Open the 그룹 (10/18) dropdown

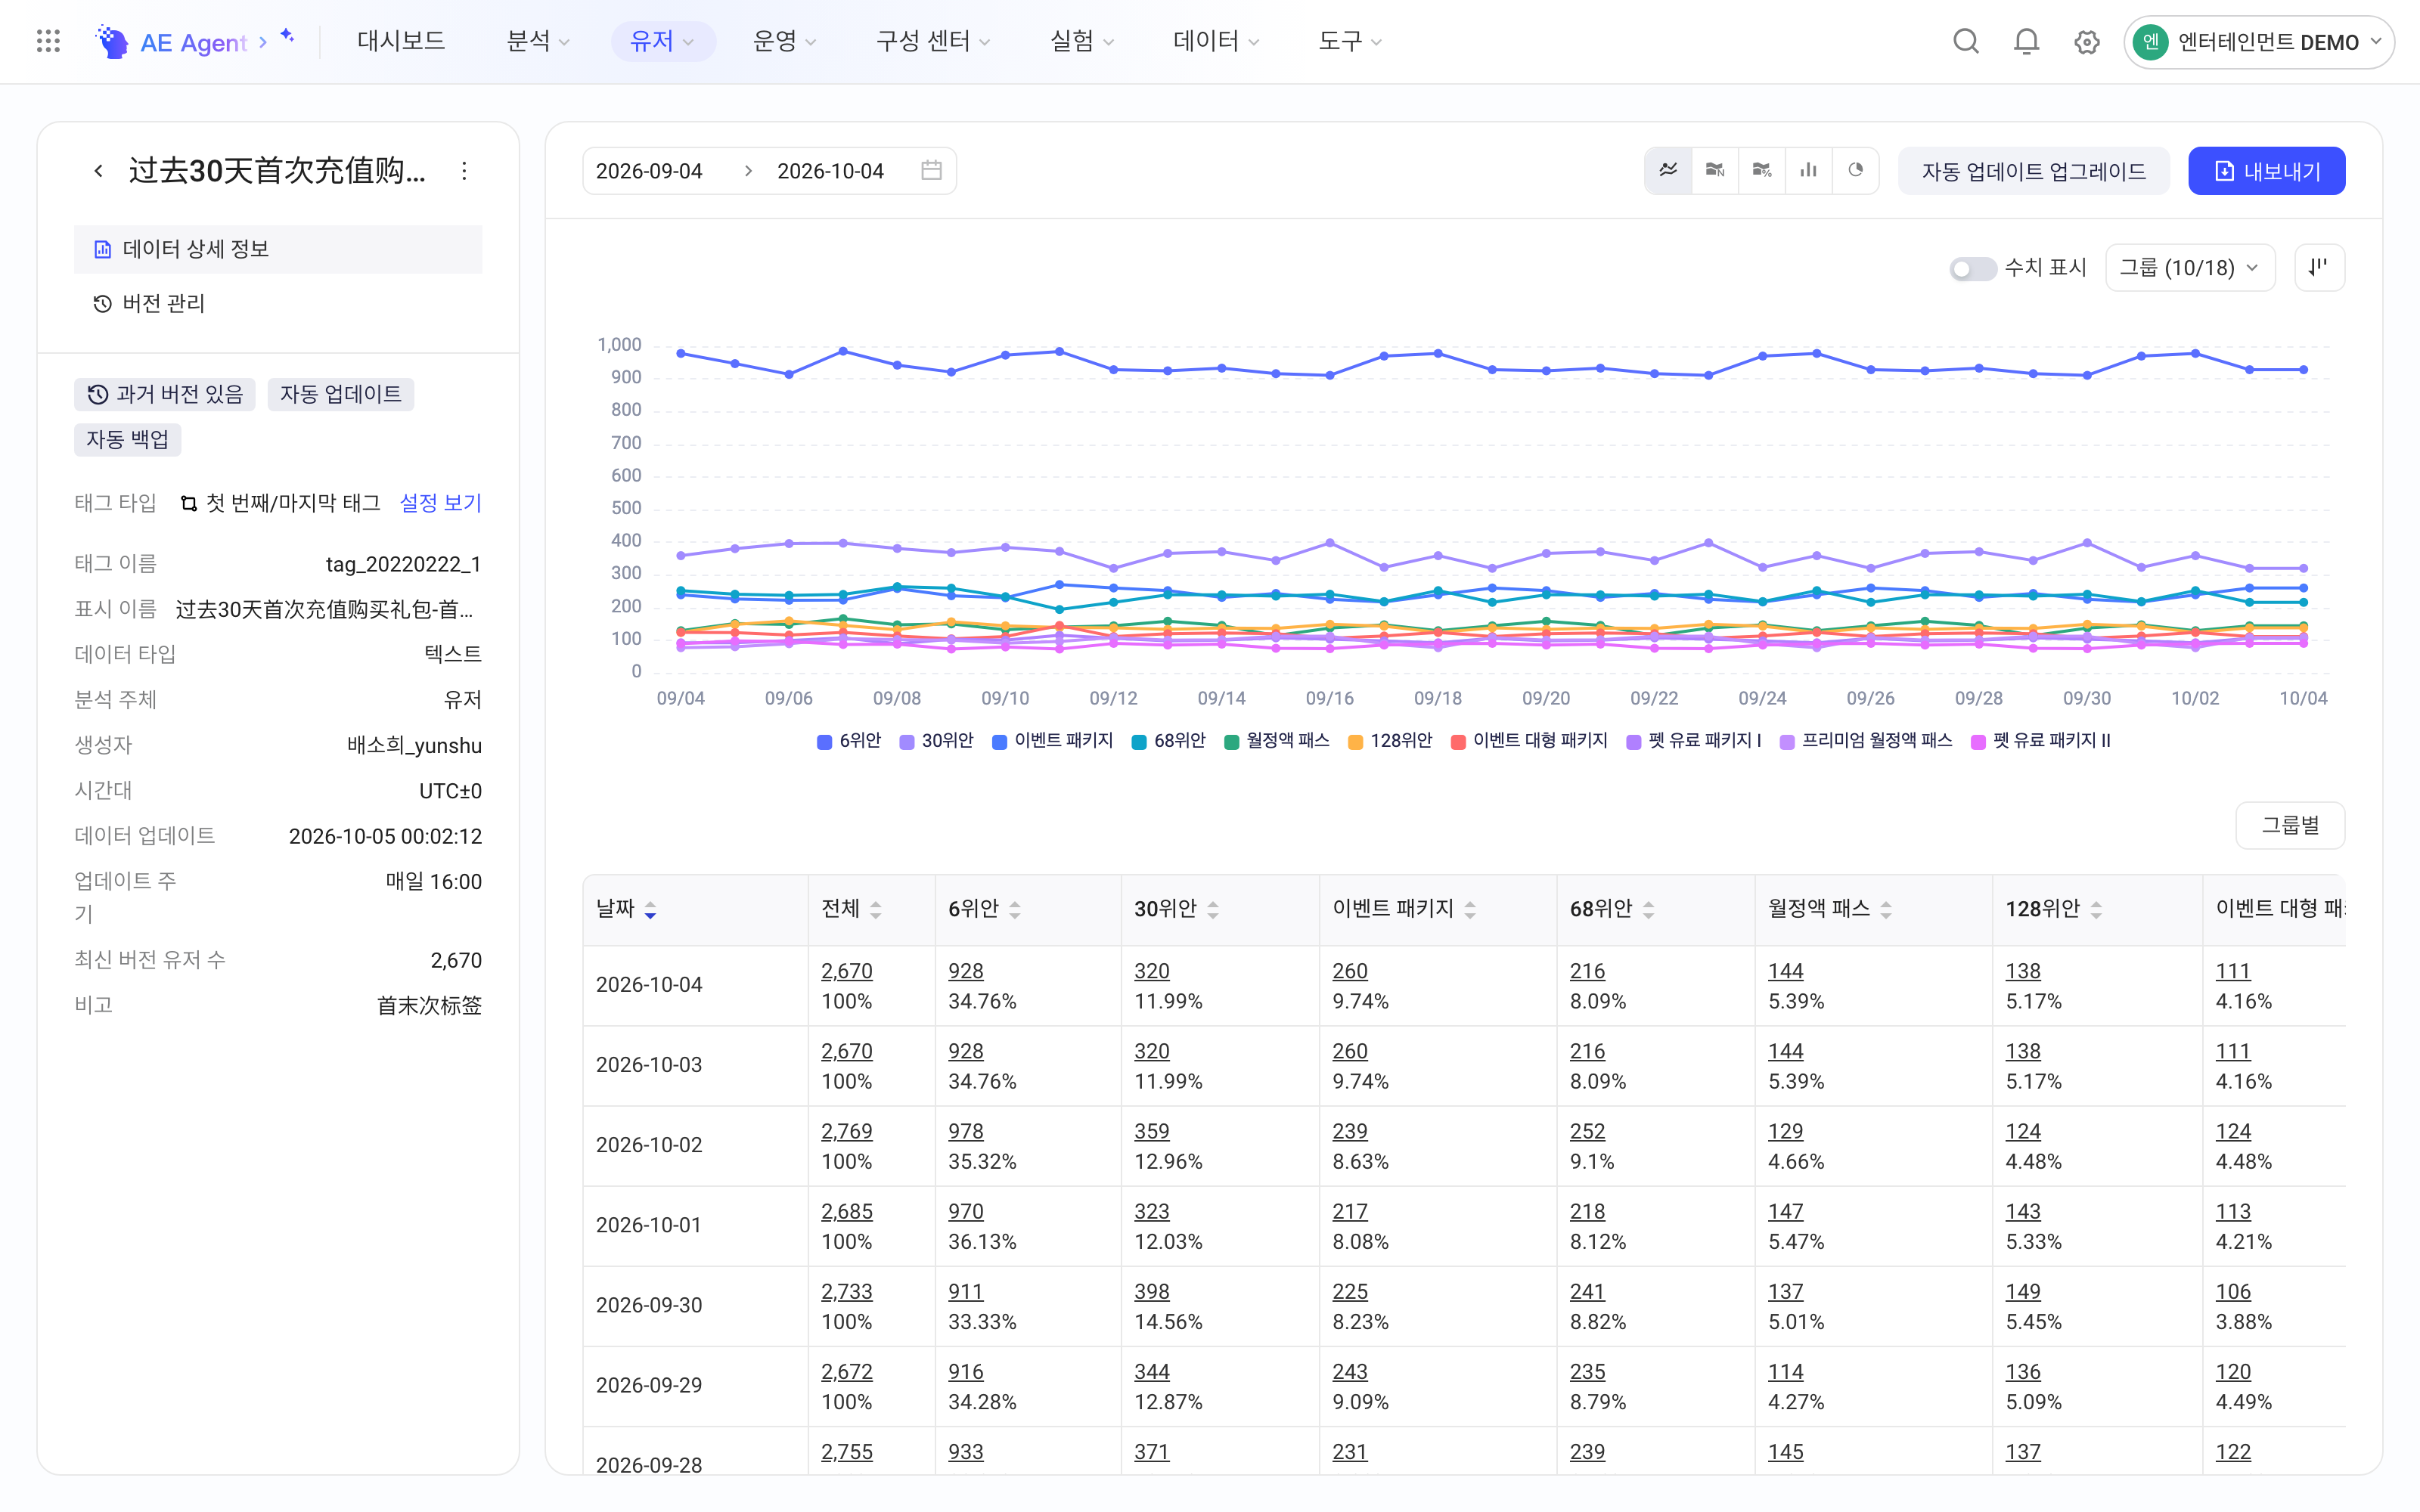(x=2190, y=268)
